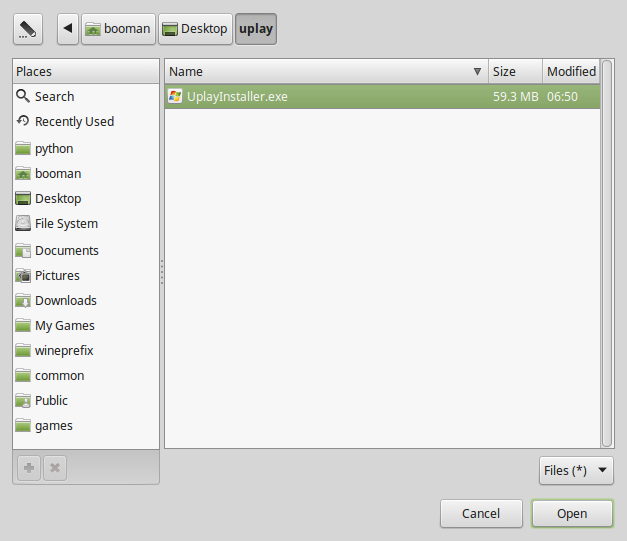Click the X remove-bookmark button

click(55, 468)
